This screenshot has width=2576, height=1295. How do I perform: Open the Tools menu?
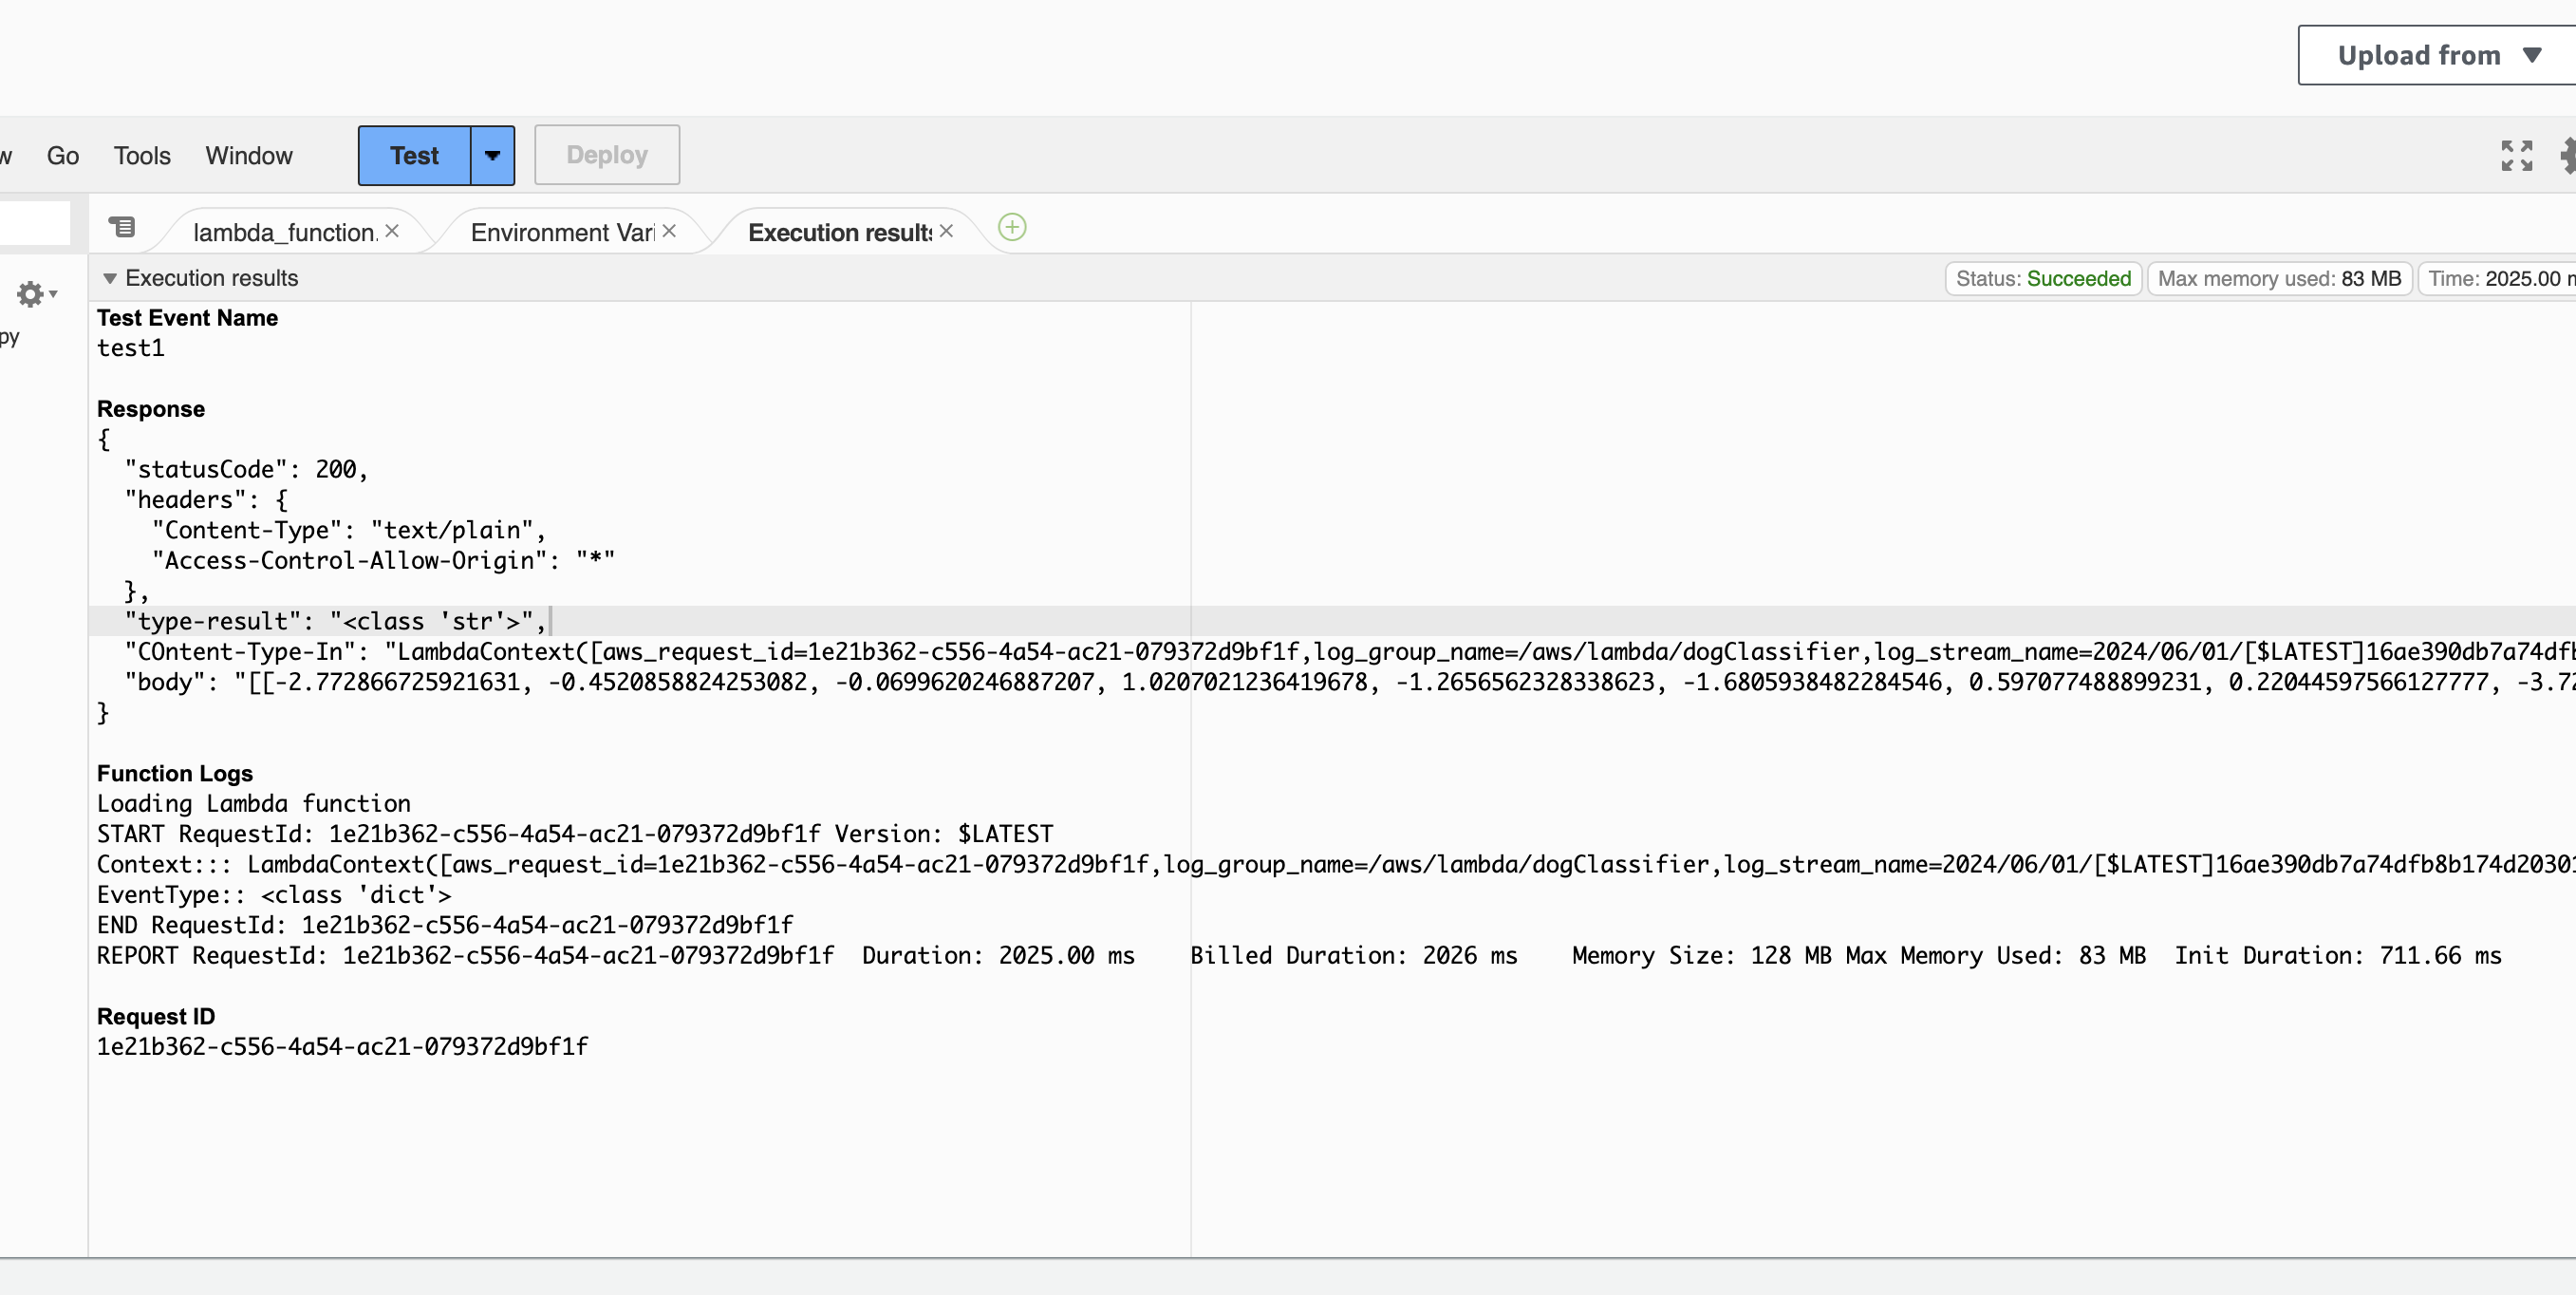[142, 156]
